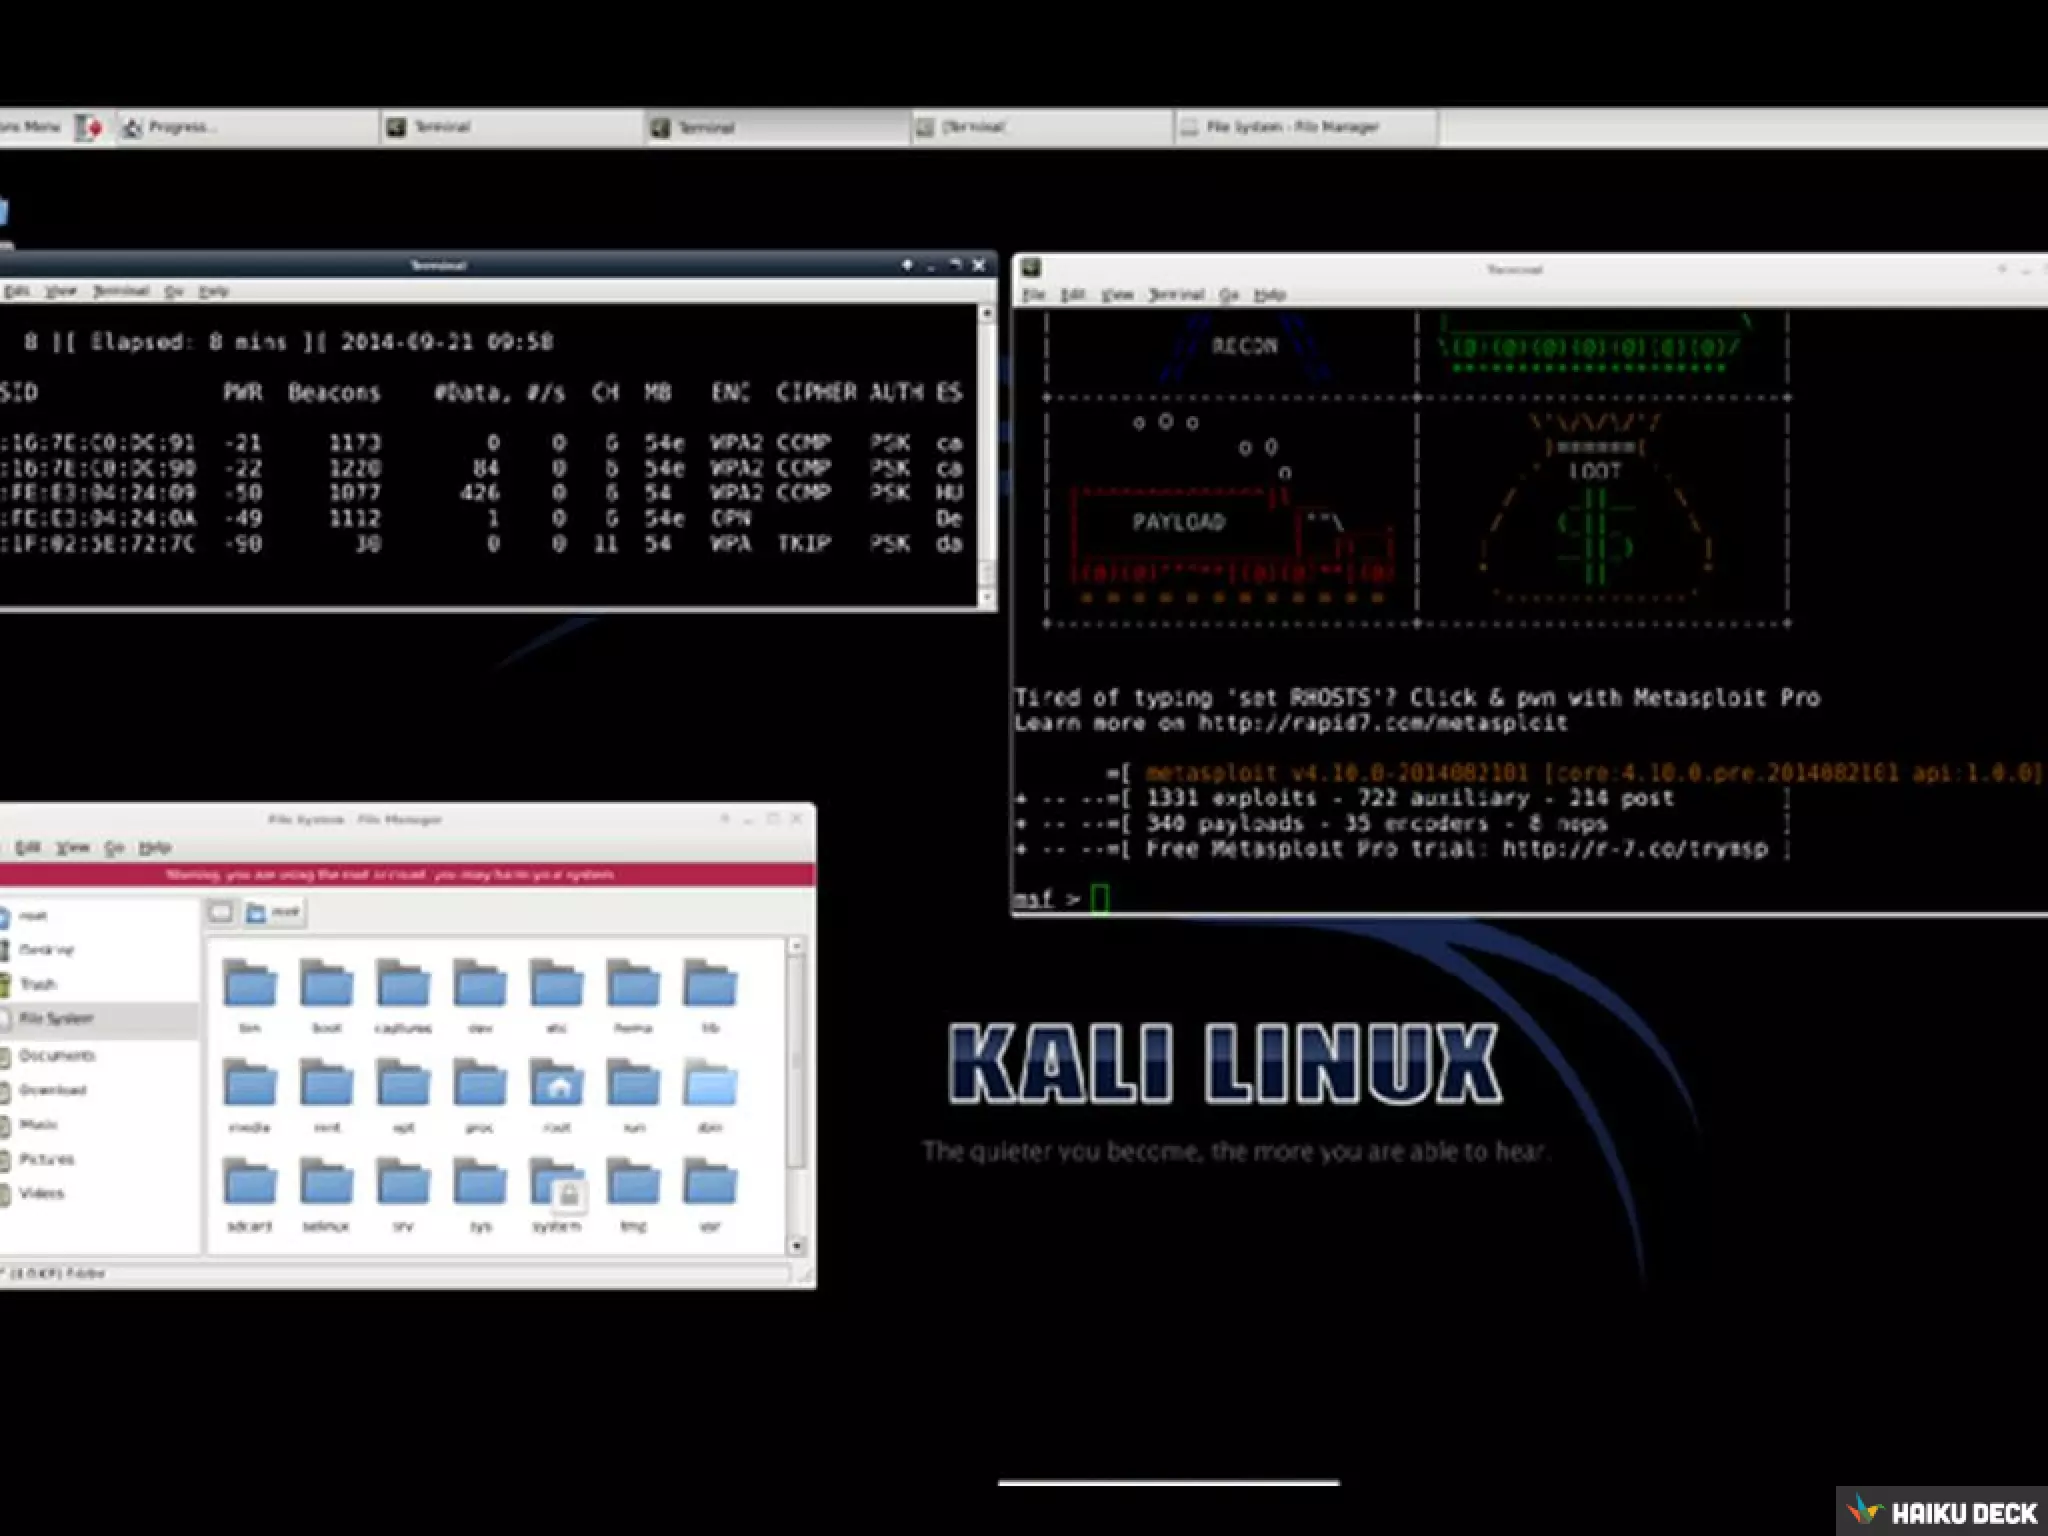Click path-bar toggle button left of root
The height and width of the screenshot is (1536, 2048).
click(221, 912)
